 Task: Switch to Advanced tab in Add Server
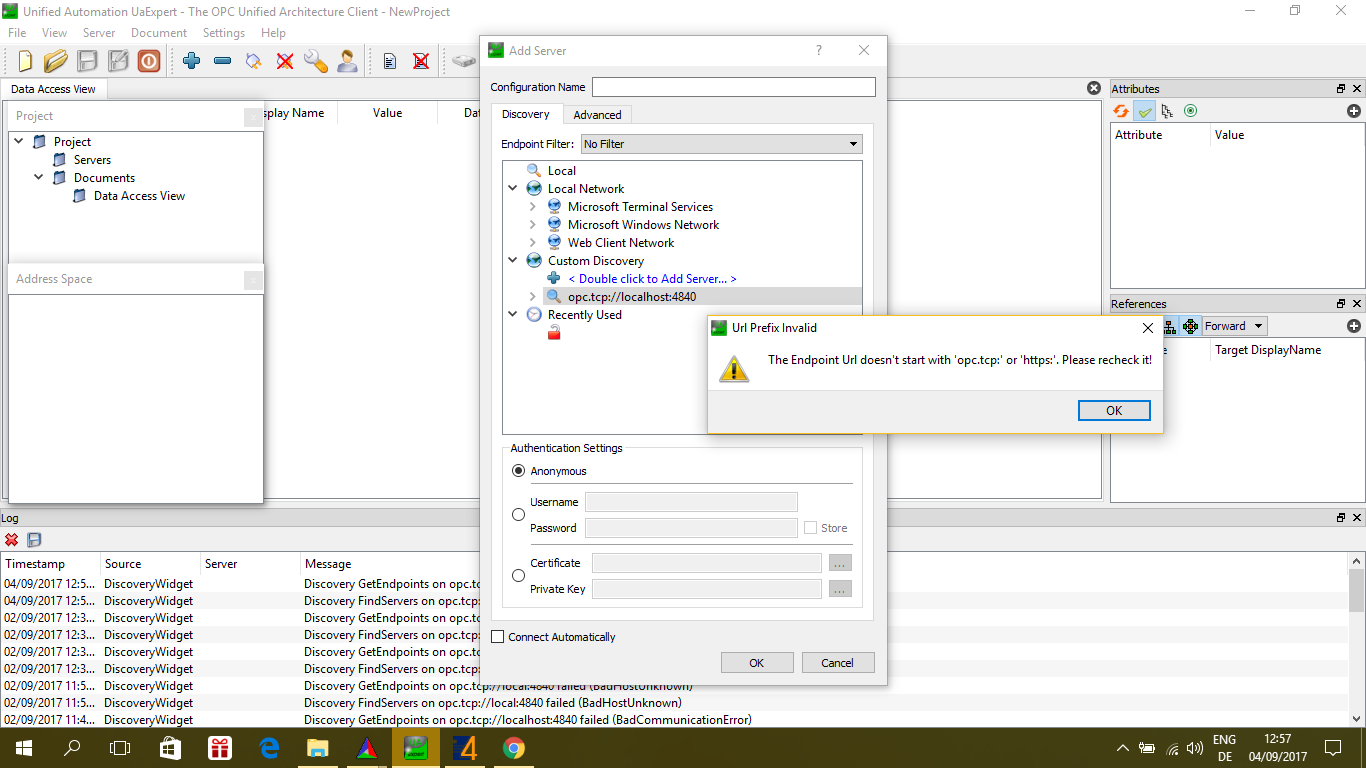coord(597,115)
